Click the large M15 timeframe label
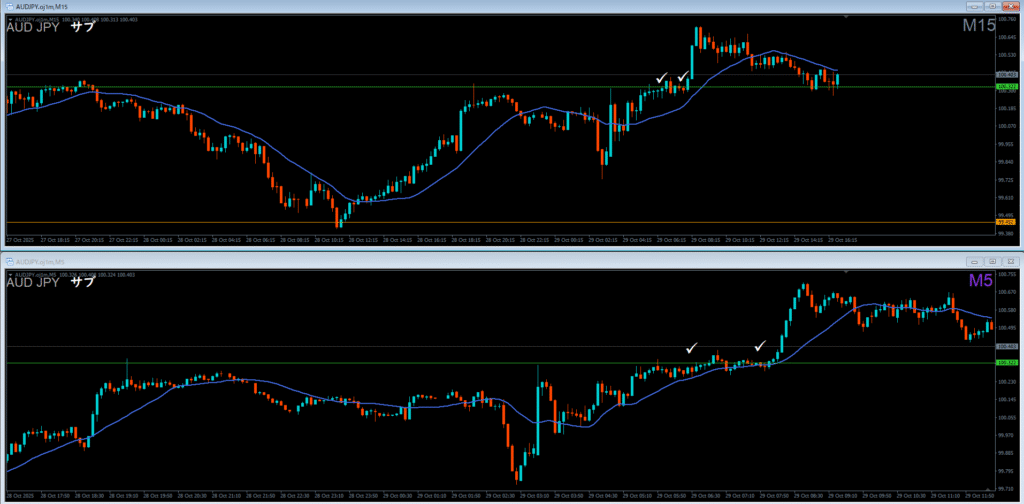 click(977, 27)
